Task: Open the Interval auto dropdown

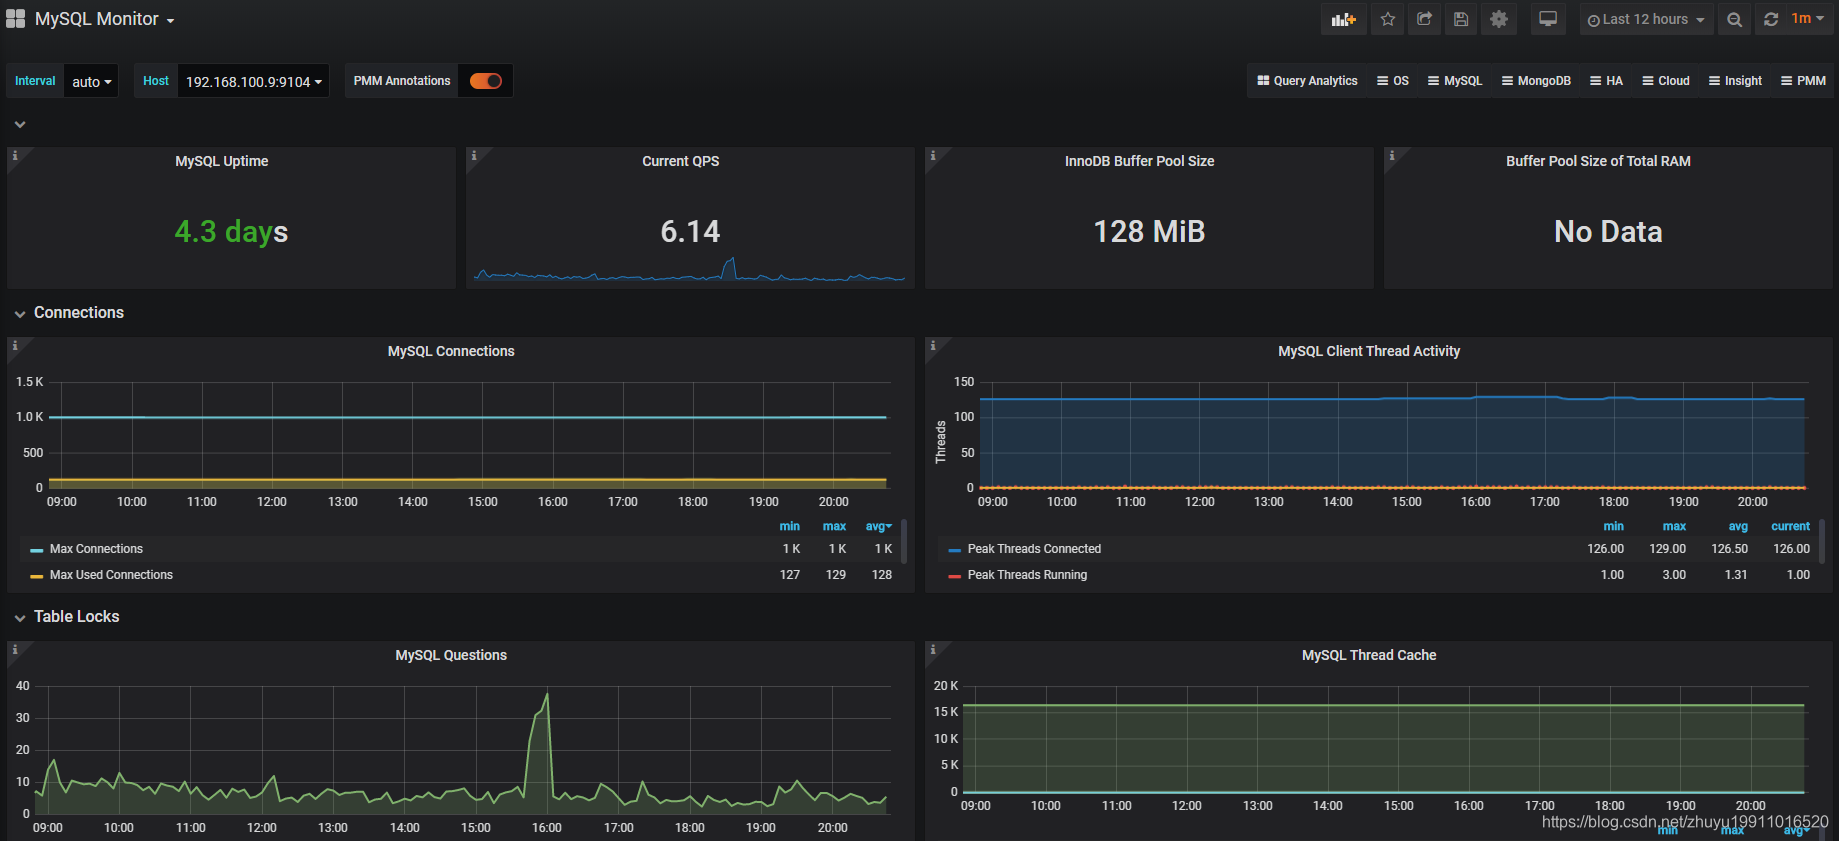Action: coord(91,81)
